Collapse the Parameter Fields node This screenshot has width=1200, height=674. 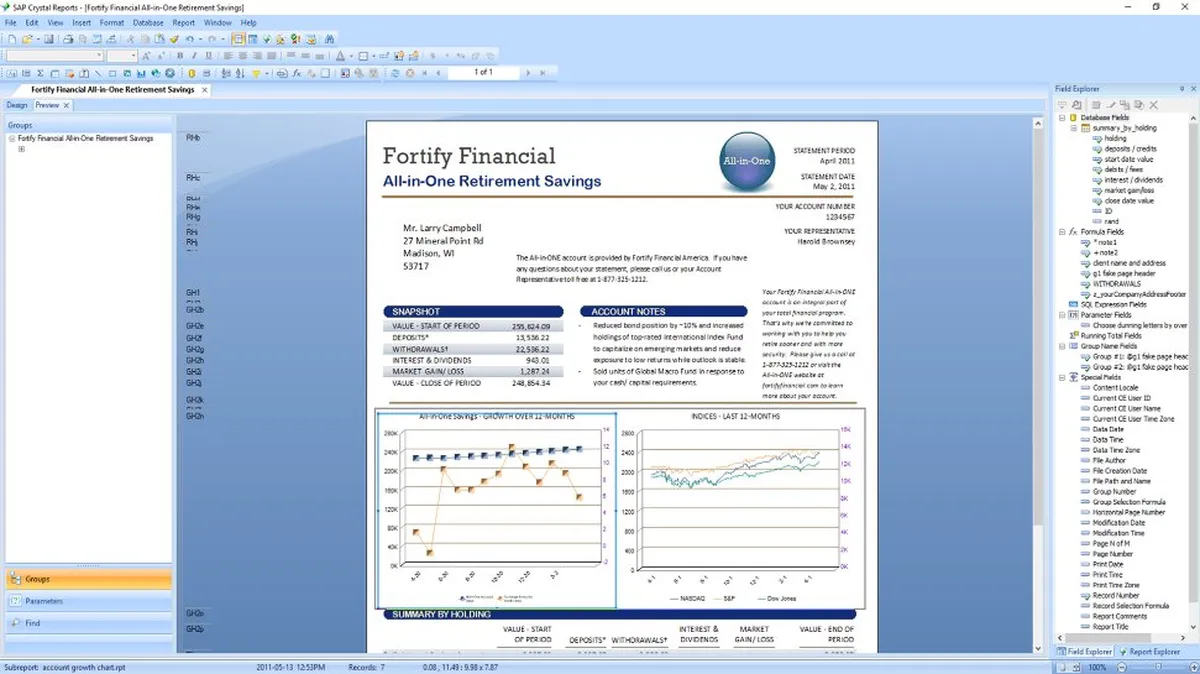click(x=1062, y=315)
